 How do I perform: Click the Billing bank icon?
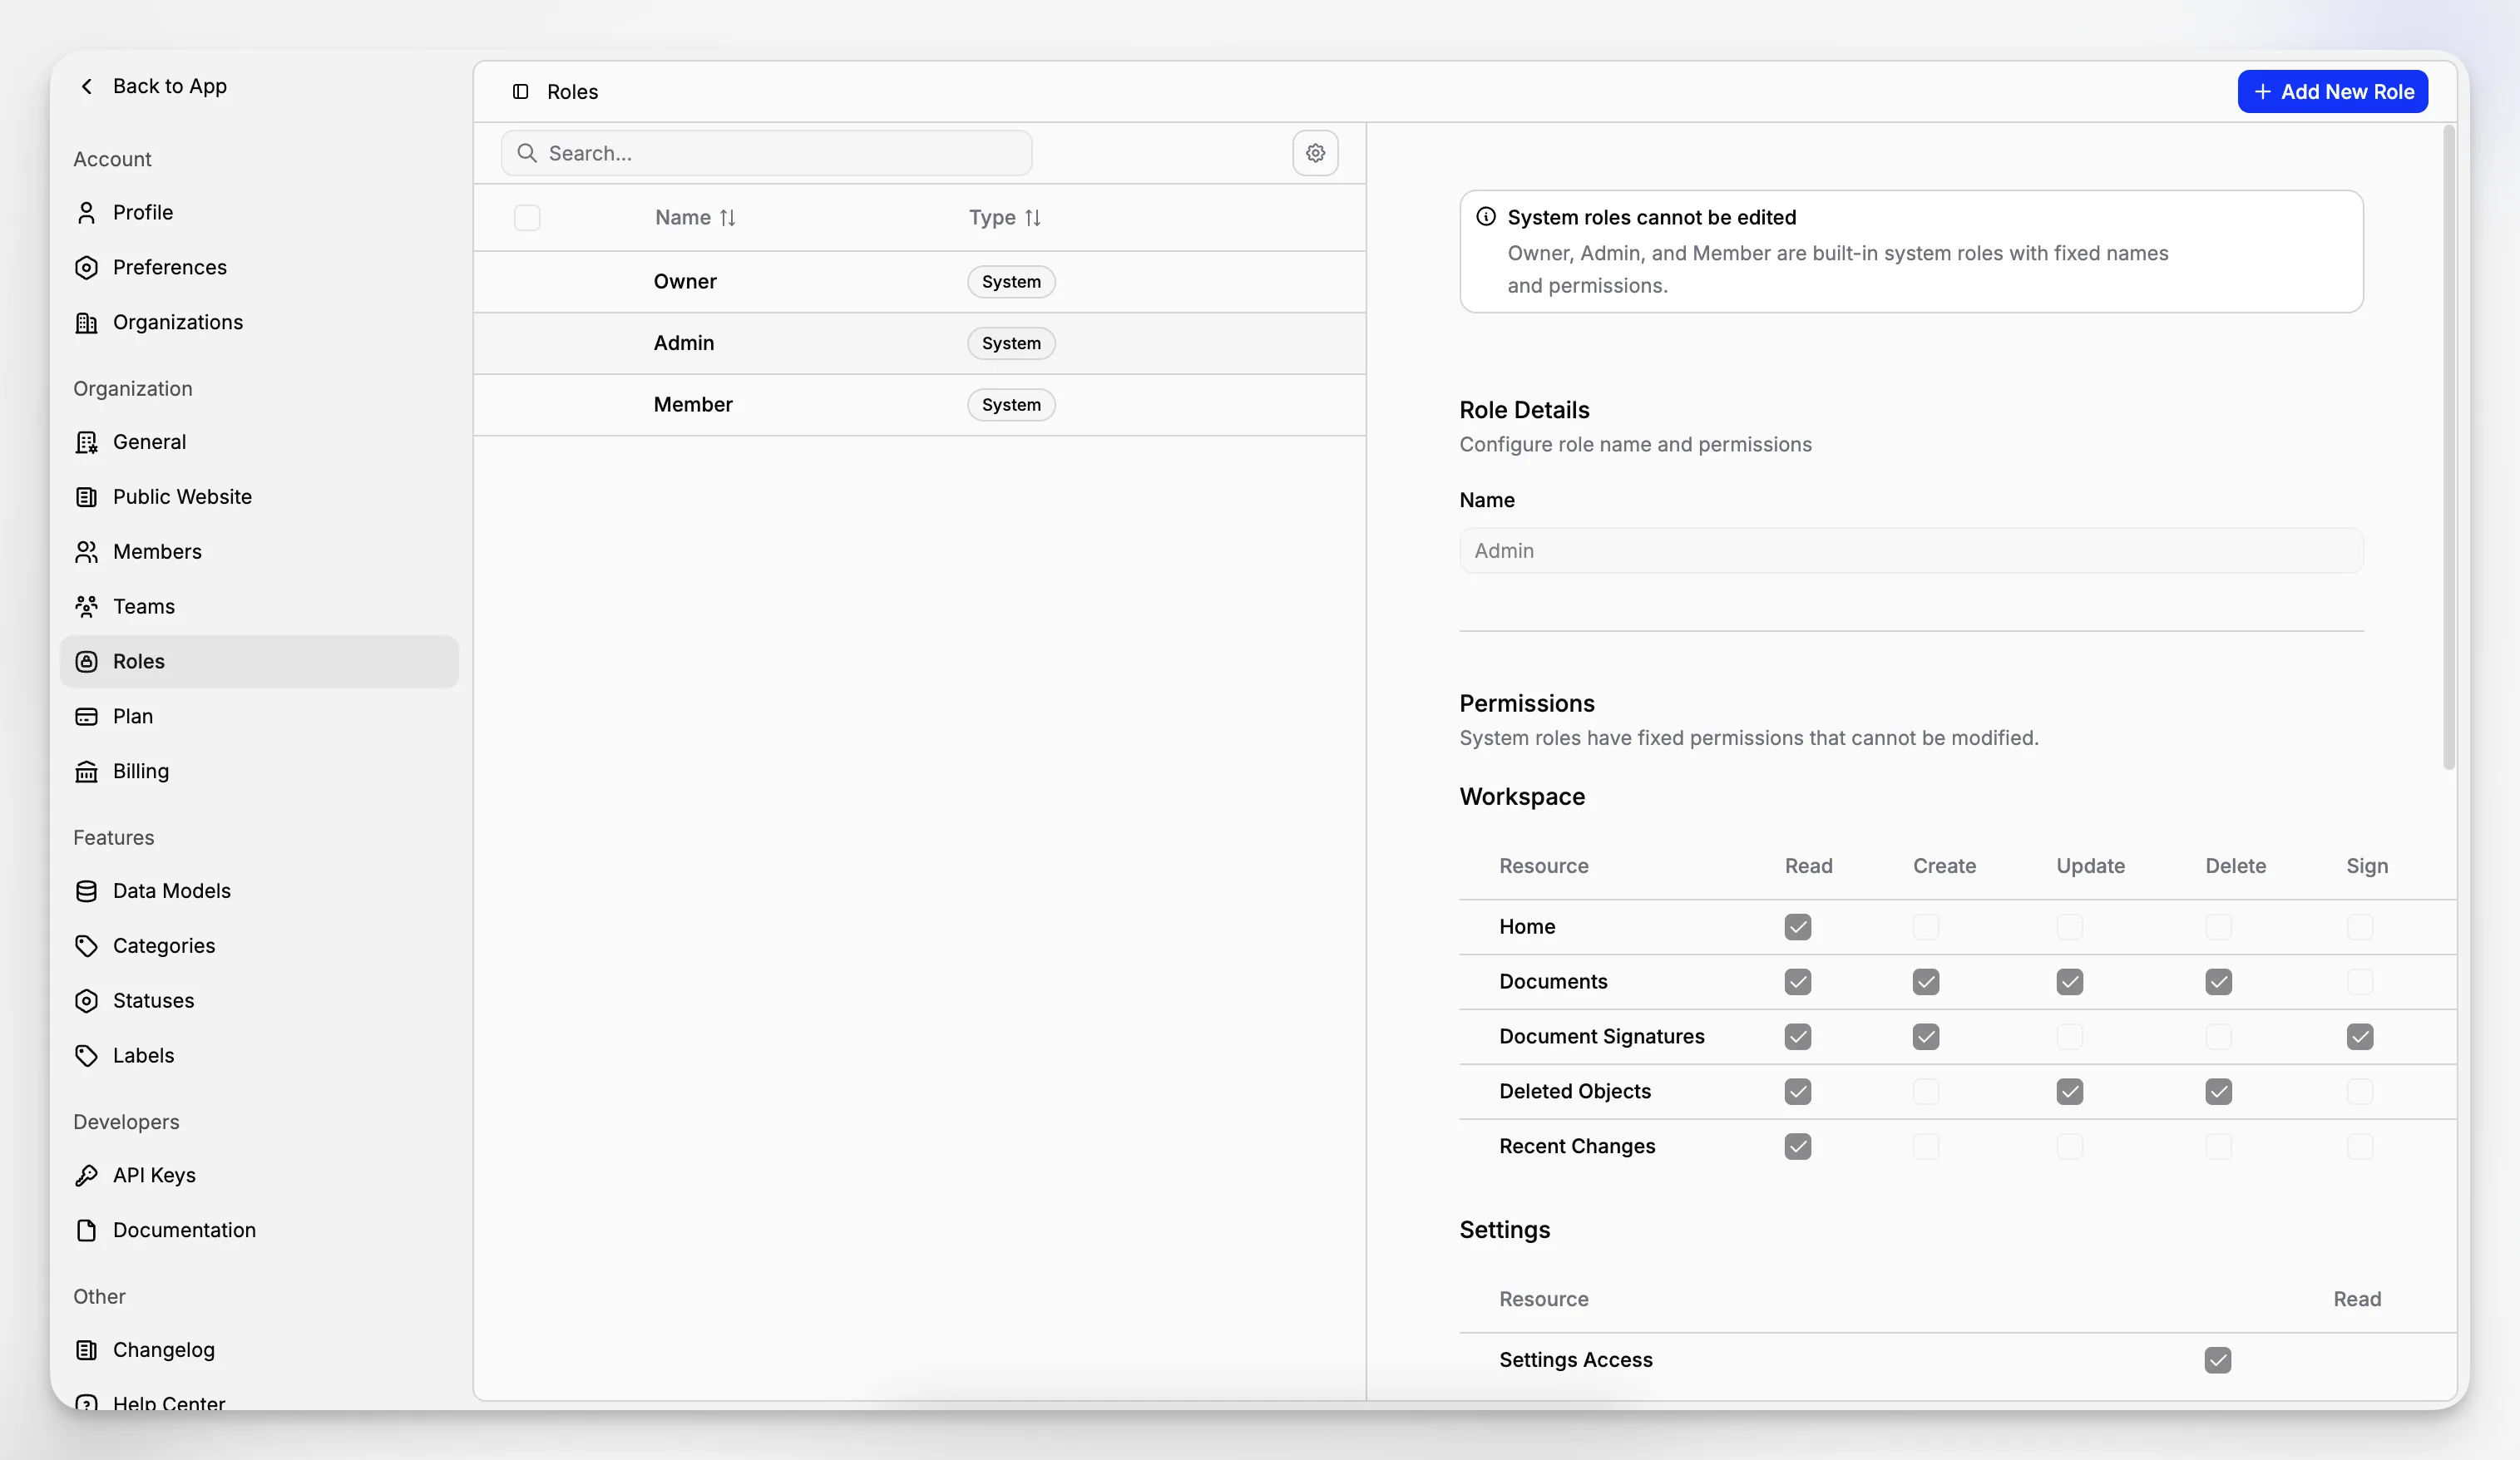click(x=87, y=772)
